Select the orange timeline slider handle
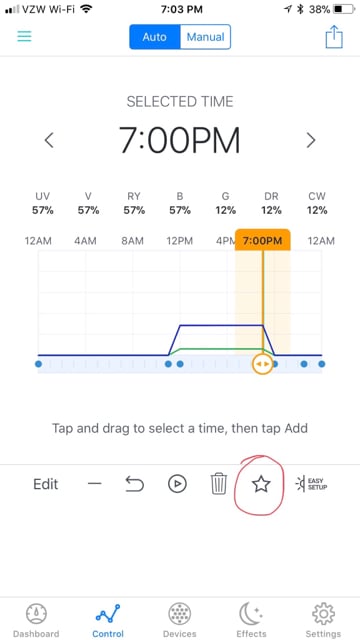The width and height of the screenshot is (360, 640). click(262, 364)
